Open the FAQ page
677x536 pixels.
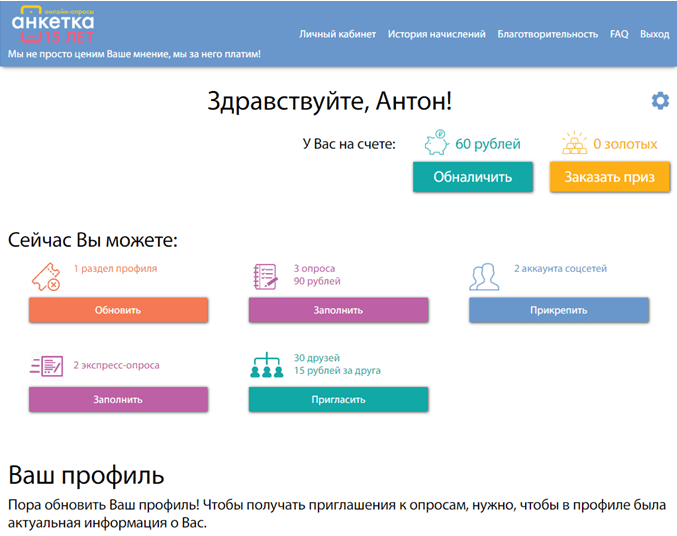619,34
